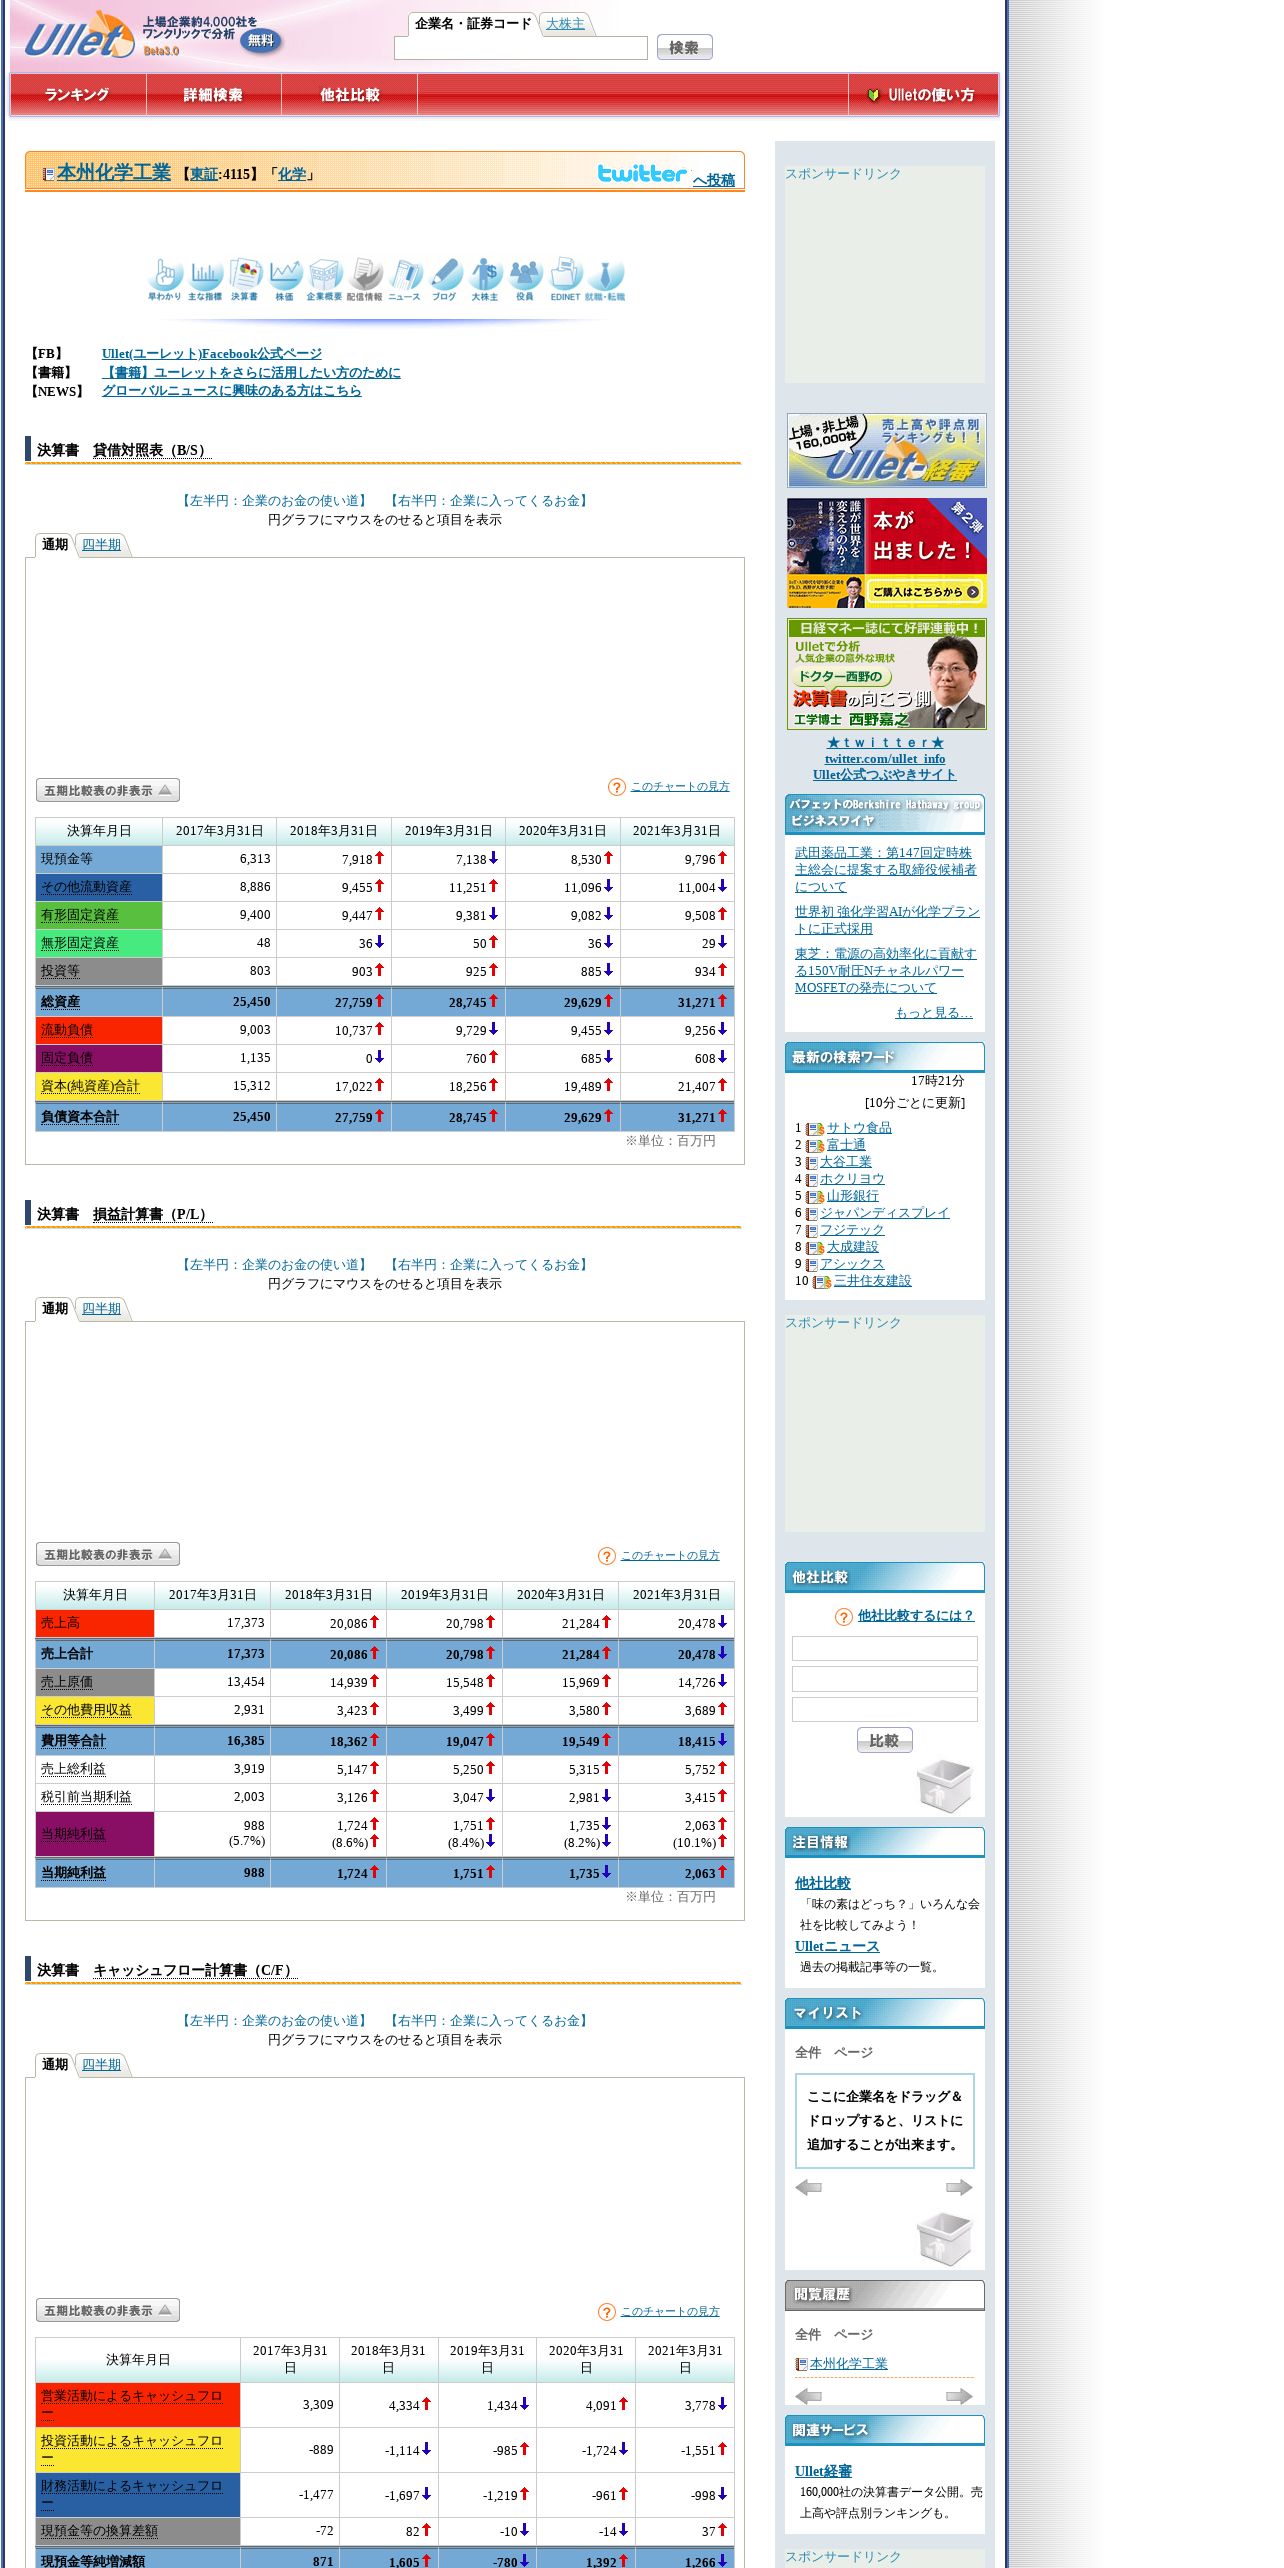Screen dimensions: 1284x2568
Task: Click the 流動負債 red row label
Action: (99, 1030)
